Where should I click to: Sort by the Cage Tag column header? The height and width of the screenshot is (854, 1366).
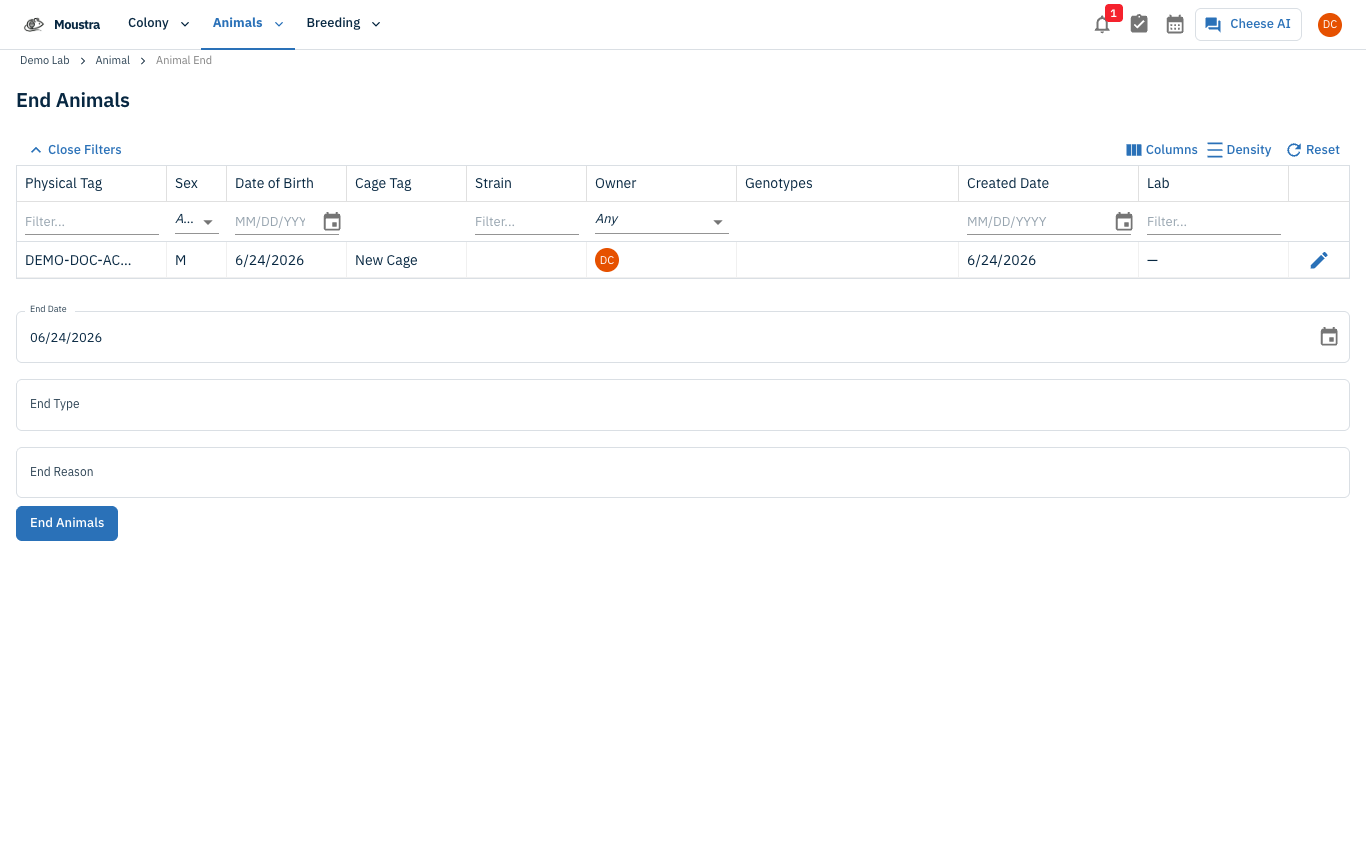click(406, 184)
